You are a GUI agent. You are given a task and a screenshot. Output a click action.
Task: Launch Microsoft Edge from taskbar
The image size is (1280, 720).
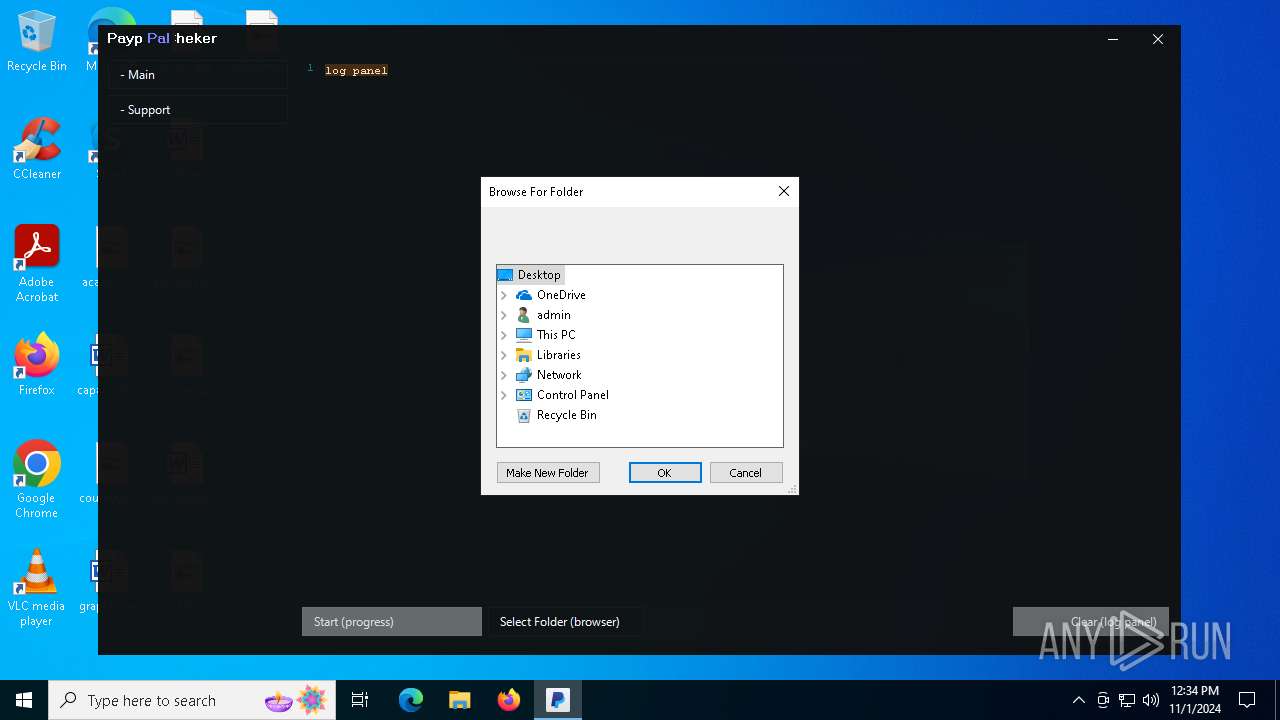point(411,700)
